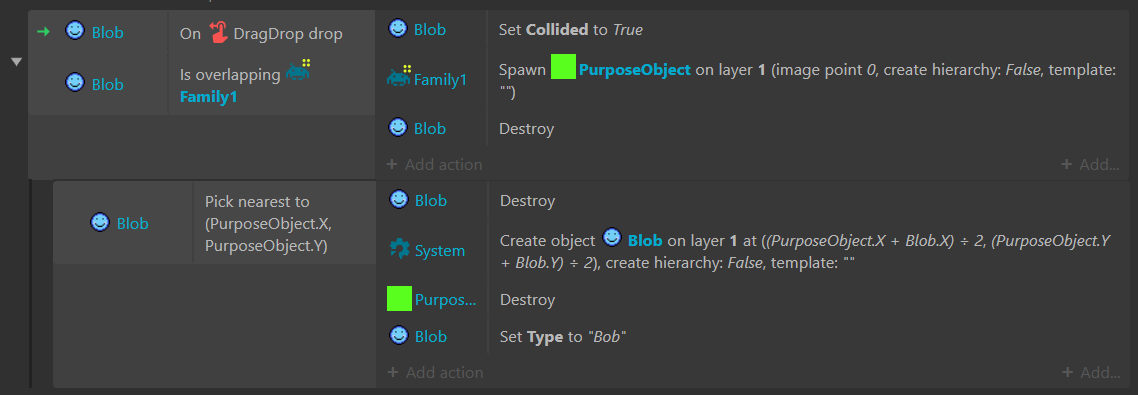Select the Family1 icon in overlapping condition
1138x395 pixels.
pyautogui.click(x=299, y=70)
